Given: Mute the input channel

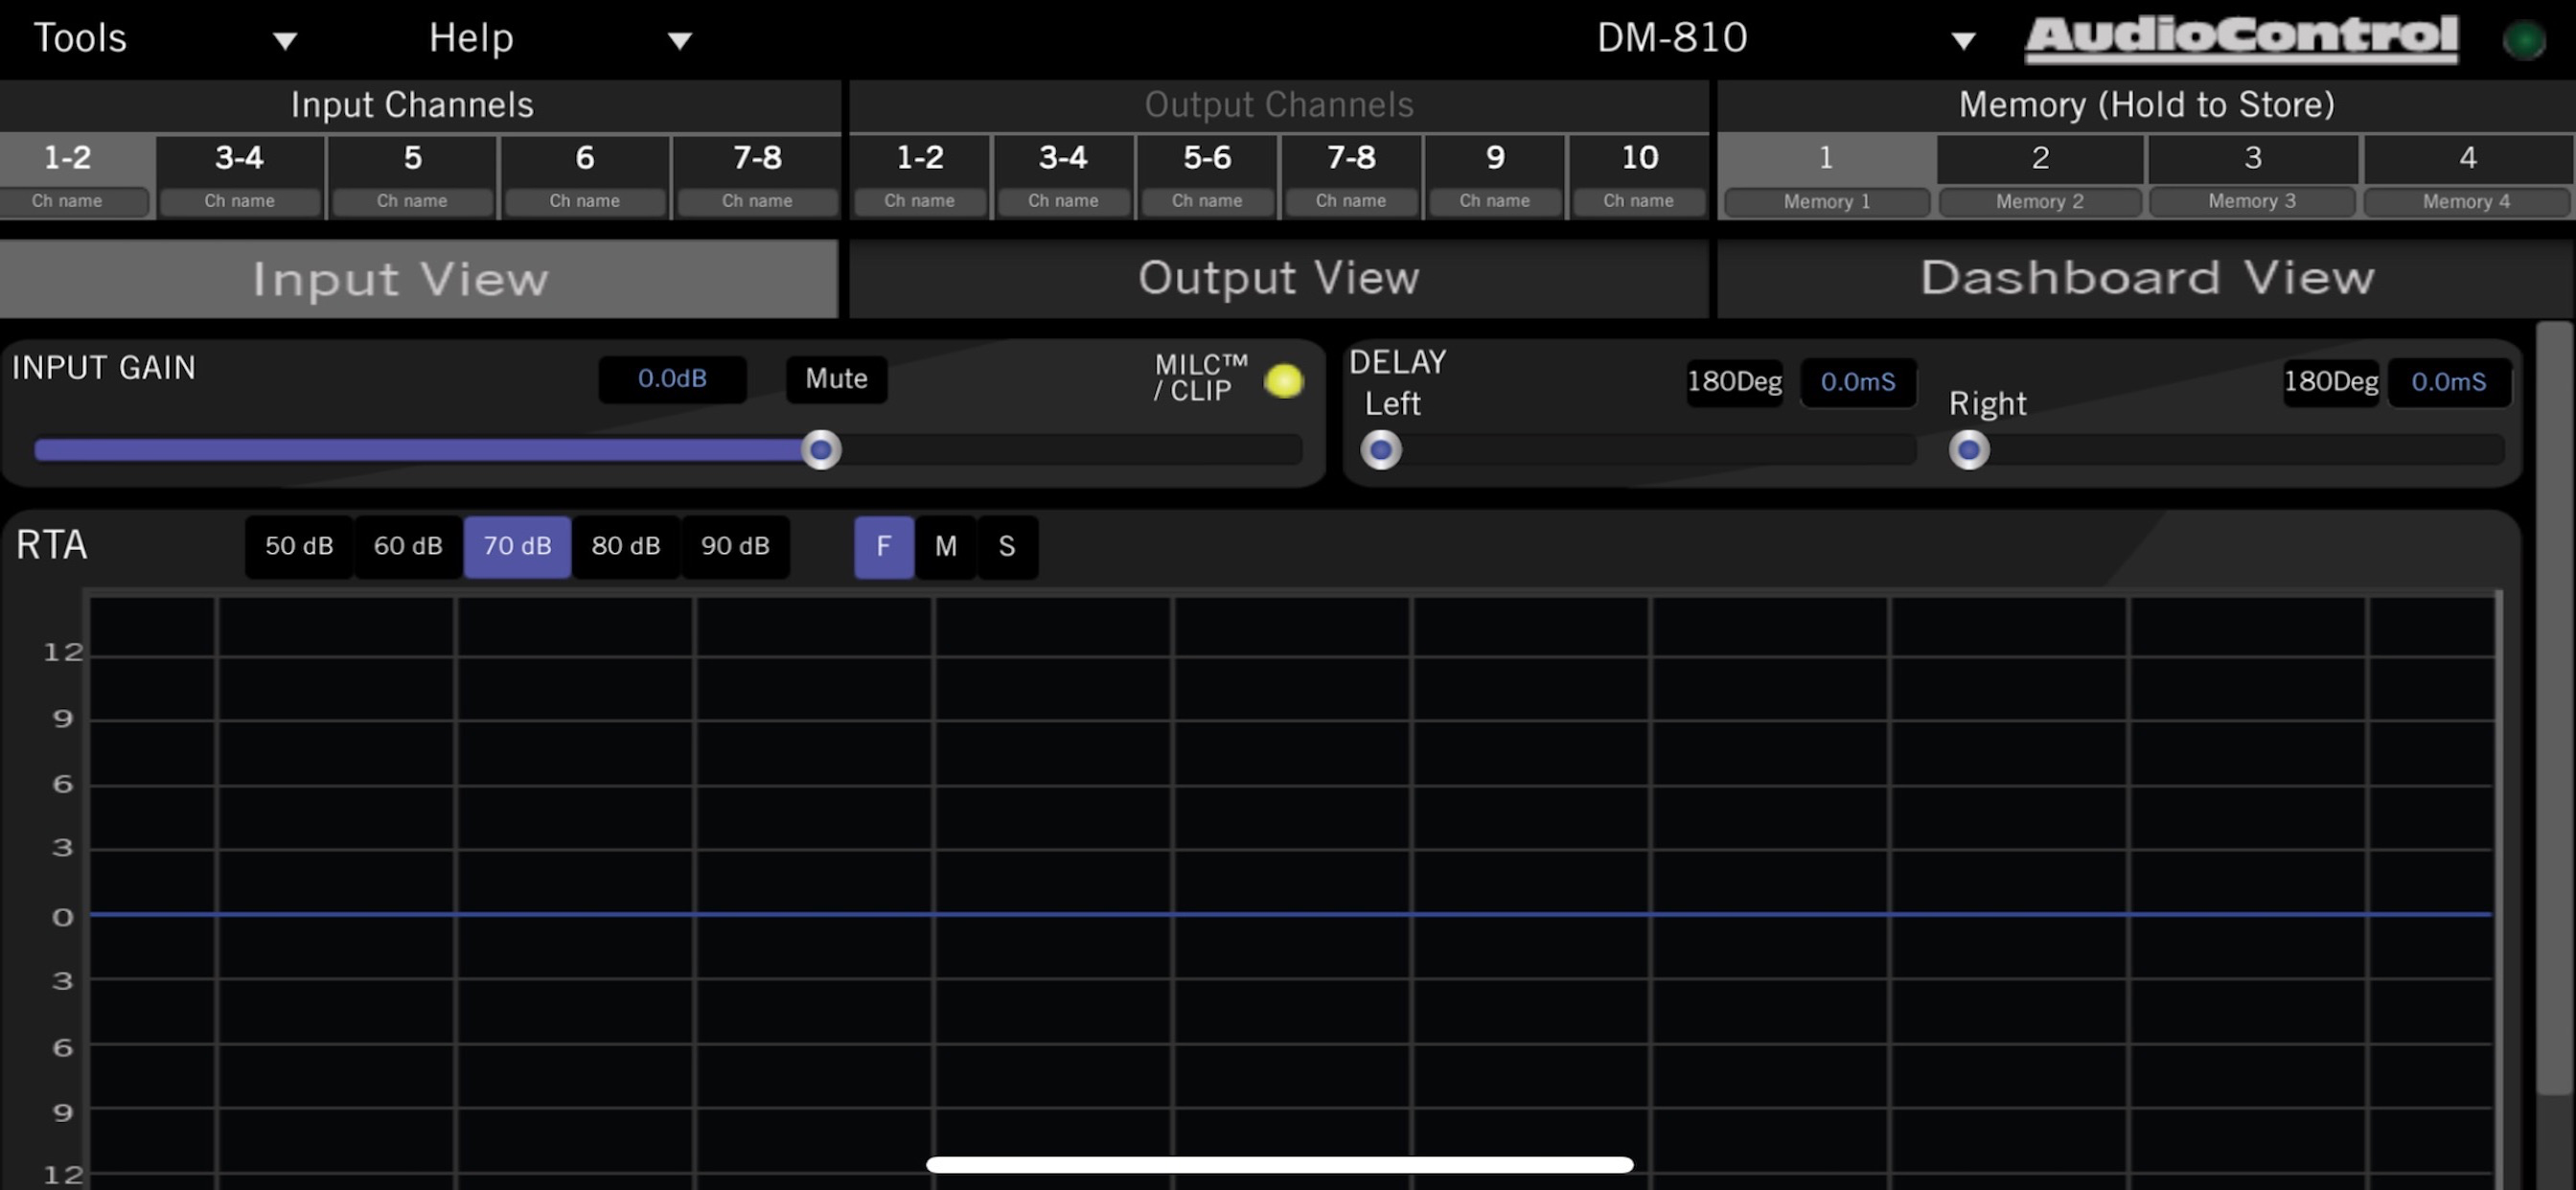Looking at the screenshot, I should tap(836, 379).
